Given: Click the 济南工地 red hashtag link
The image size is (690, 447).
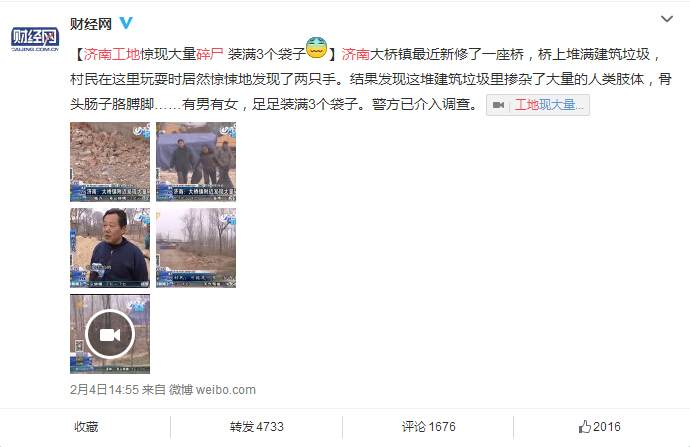Looking at the screenshot, I should point(112,54).
